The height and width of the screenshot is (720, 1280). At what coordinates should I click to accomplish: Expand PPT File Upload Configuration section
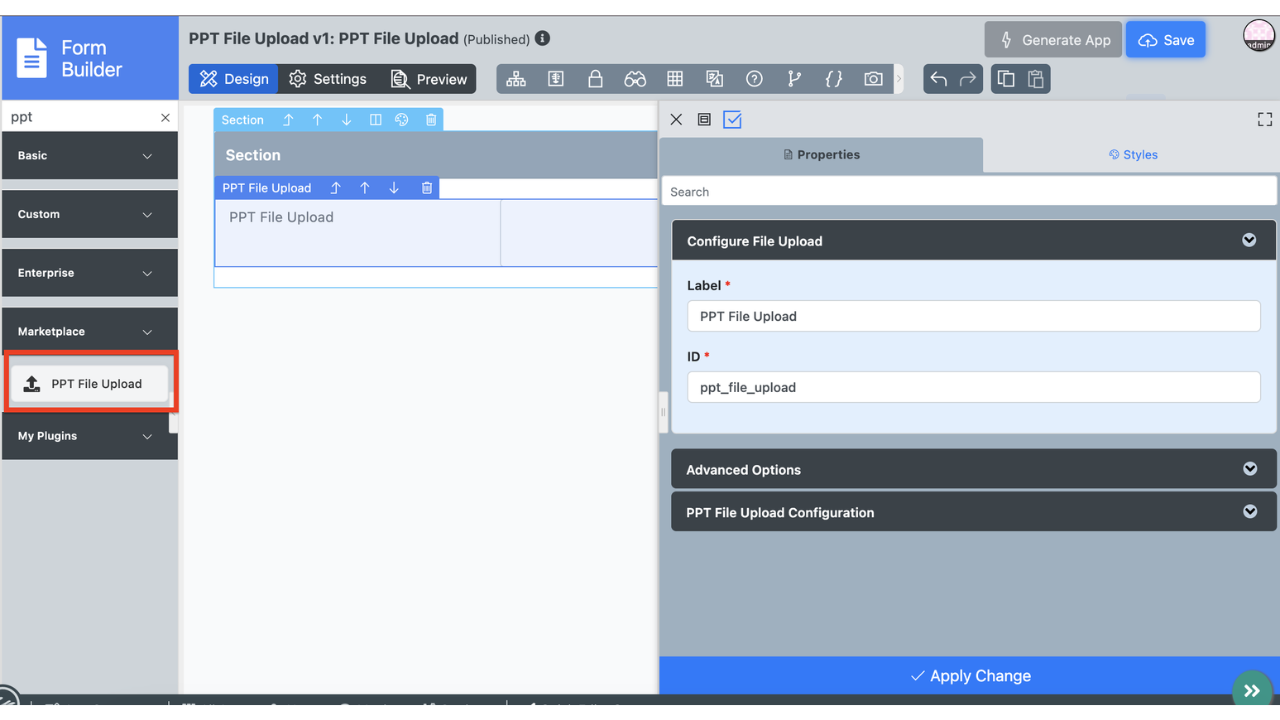point(973,512)
